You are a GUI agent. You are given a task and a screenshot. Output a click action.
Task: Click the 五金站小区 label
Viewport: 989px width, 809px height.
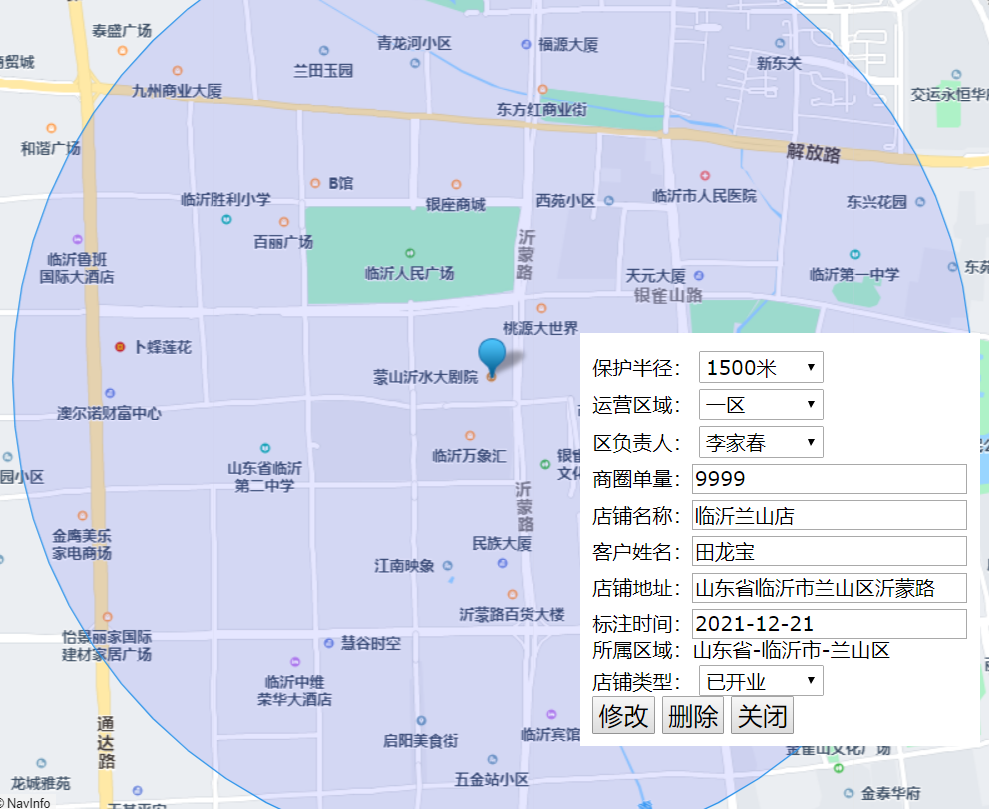492,779
